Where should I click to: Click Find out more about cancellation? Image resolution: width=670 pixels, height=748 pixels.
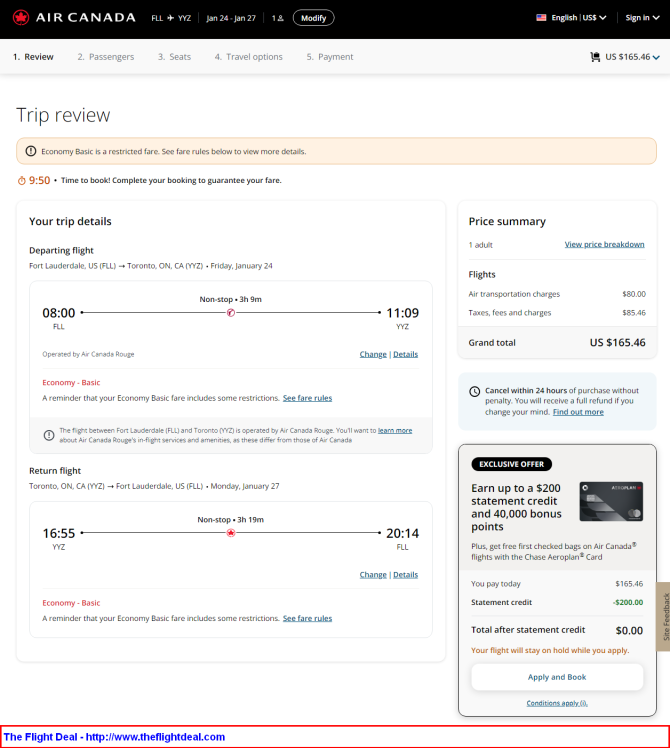pyautogui.click(x=578, y=412)
